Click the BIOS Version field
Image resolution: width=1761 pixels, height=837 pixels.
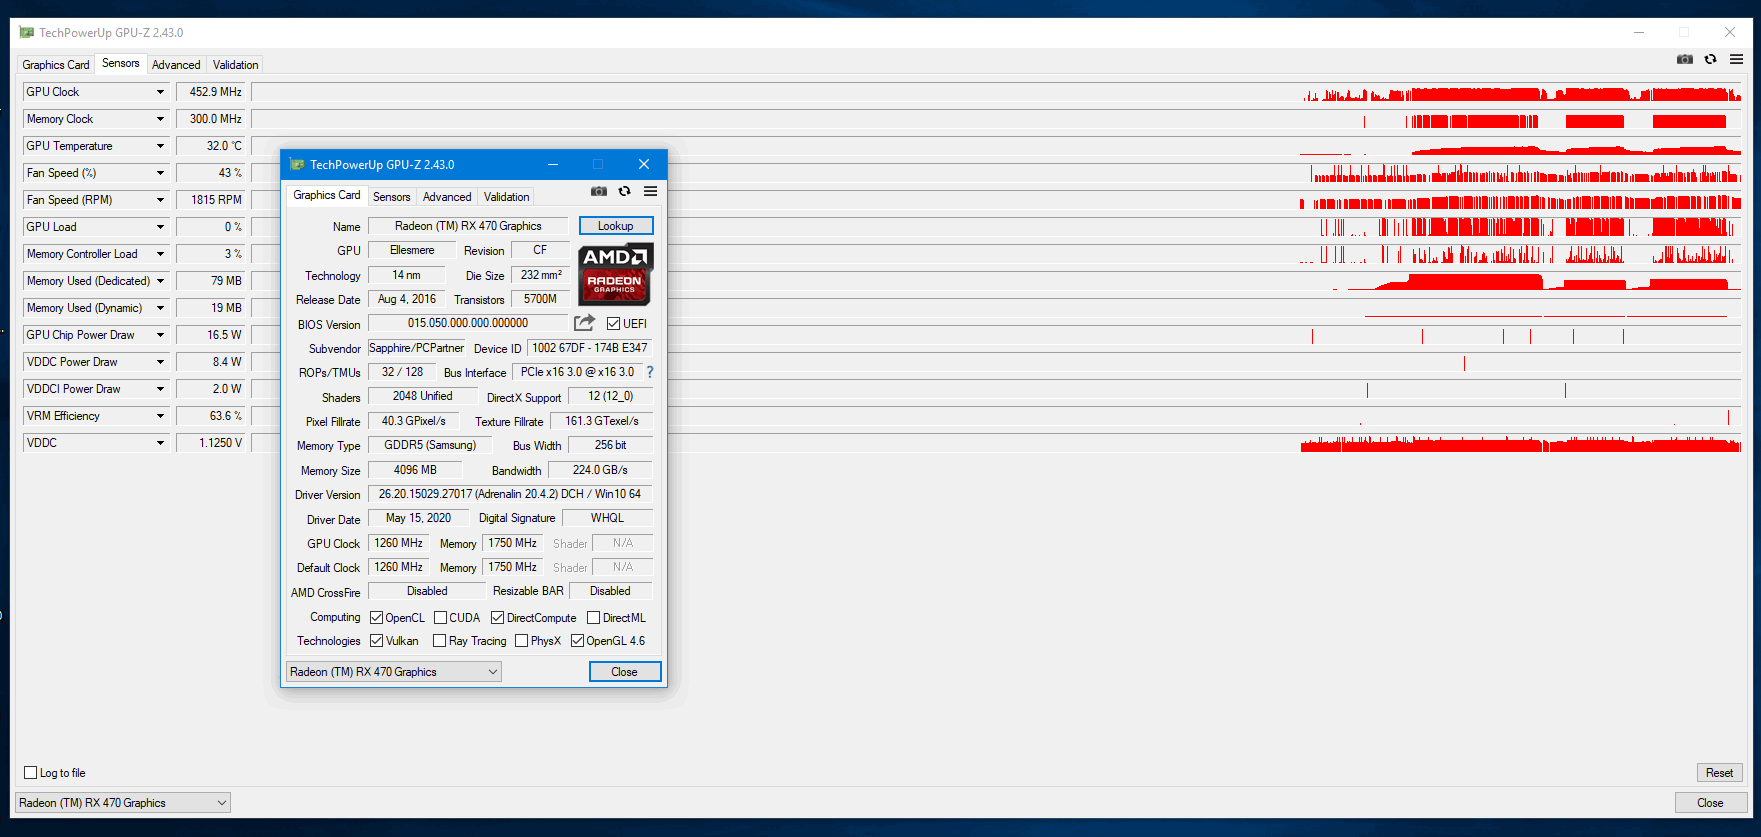[x=468, y=323]
